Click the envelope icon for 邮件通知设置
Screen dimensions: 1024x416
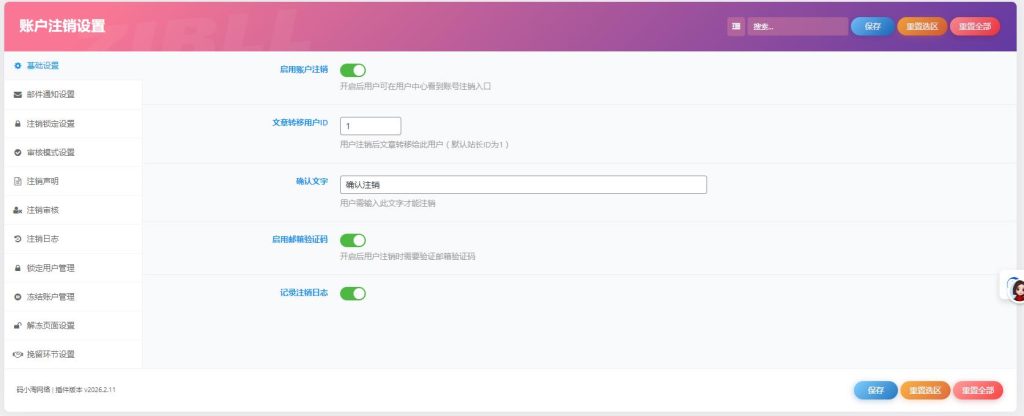18,95
